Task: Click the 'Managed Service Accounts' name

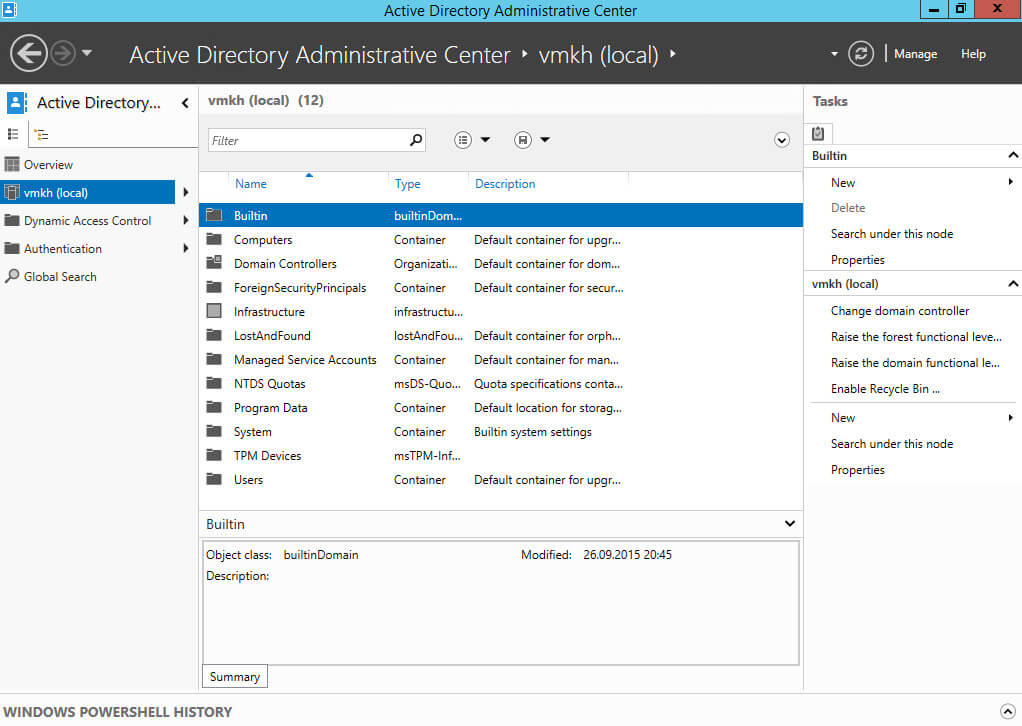Action: pos(305,360)
